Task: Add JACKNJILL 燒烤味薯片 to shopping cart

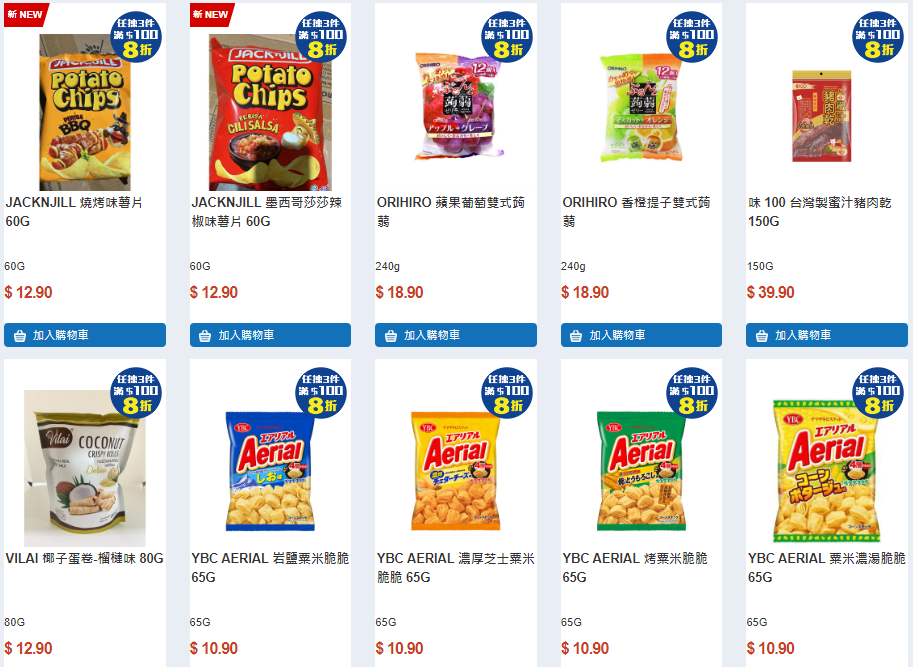Action: pyautogui.click(x=85, y=335)
